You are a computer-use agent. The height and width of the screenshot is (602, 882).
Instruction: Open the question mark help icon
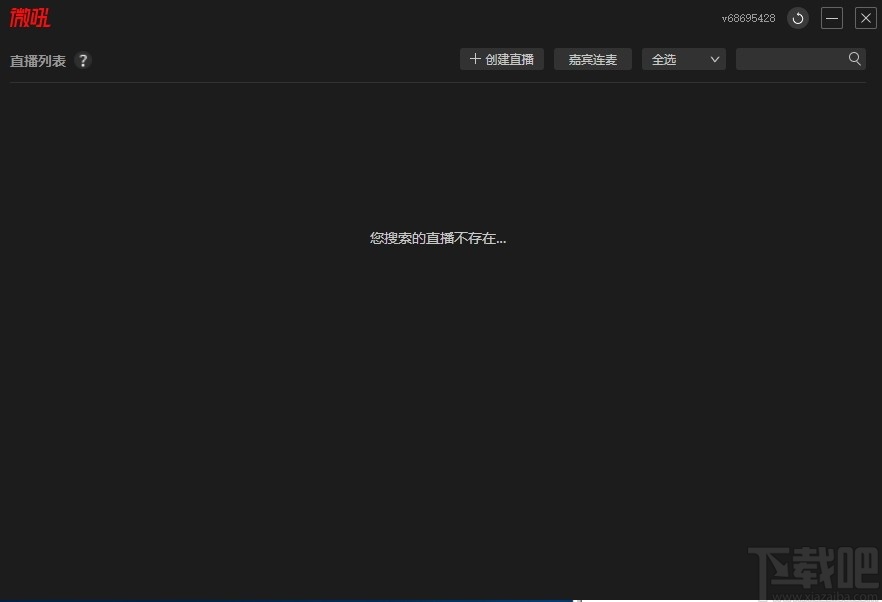83,60
